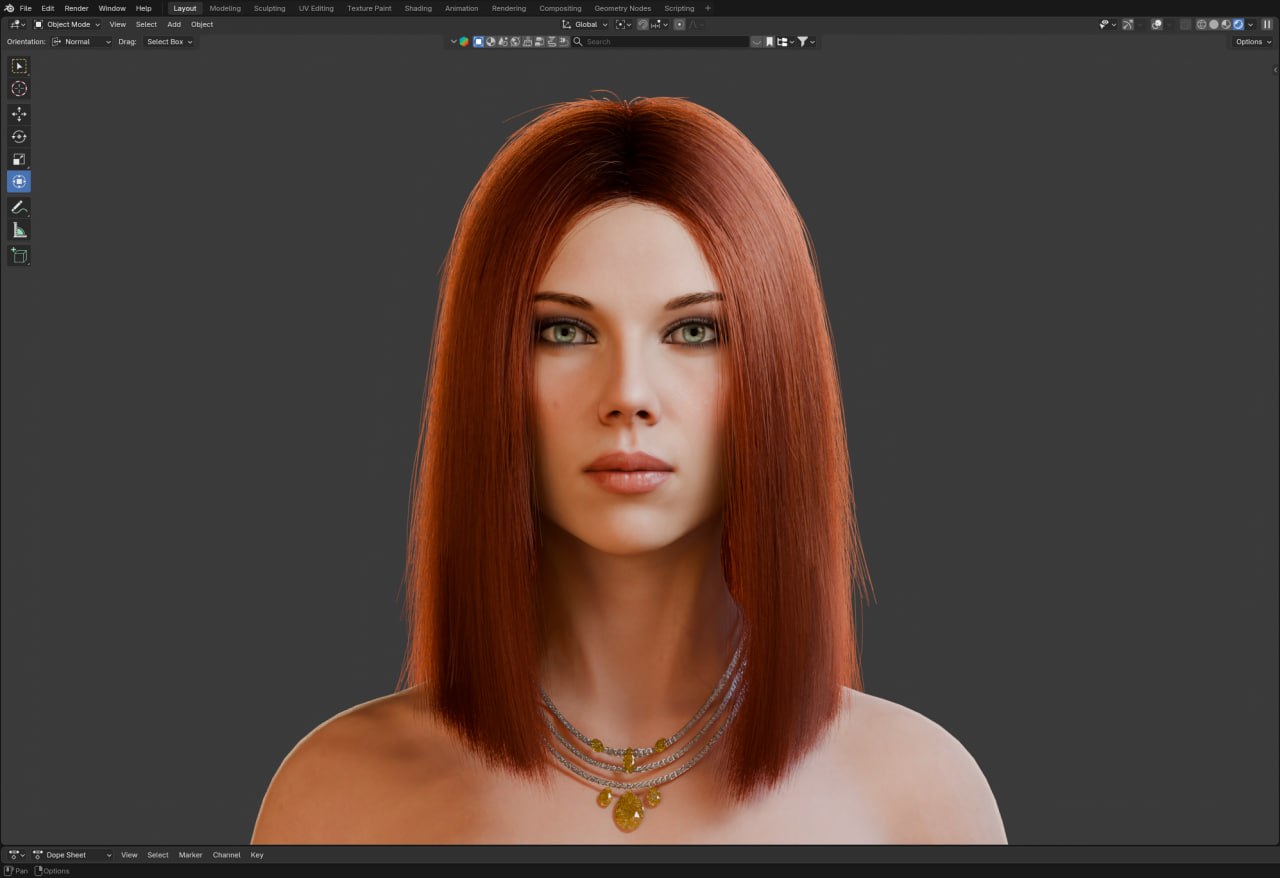Open the Dope Sheet View menu
The height and width of the screenshot is (878, 1280).
click(x=129, y=855)
